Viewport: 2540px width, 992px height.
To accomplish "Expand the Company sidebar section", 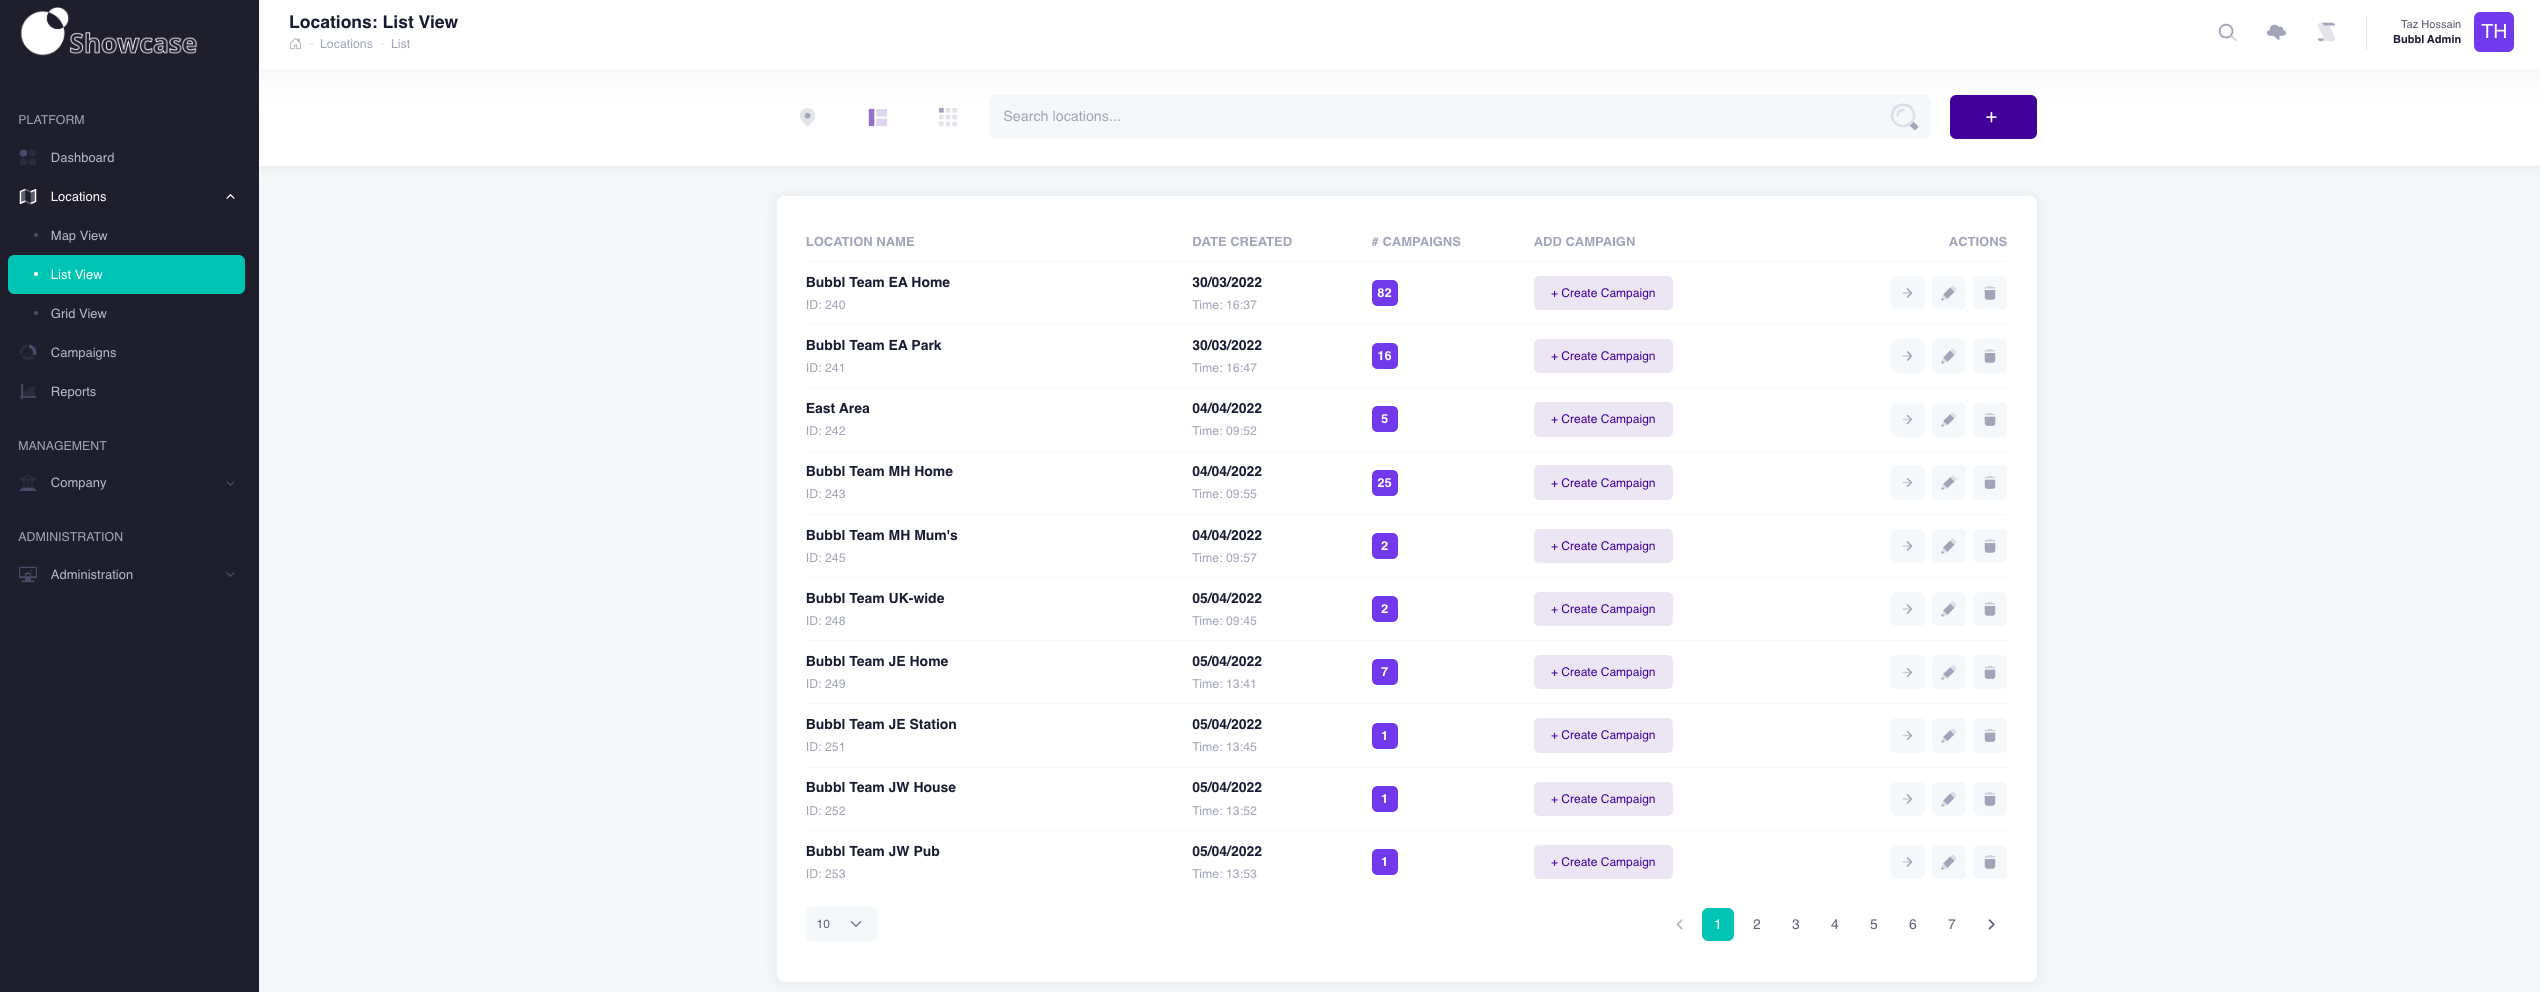I will click(x=126, y=483).
